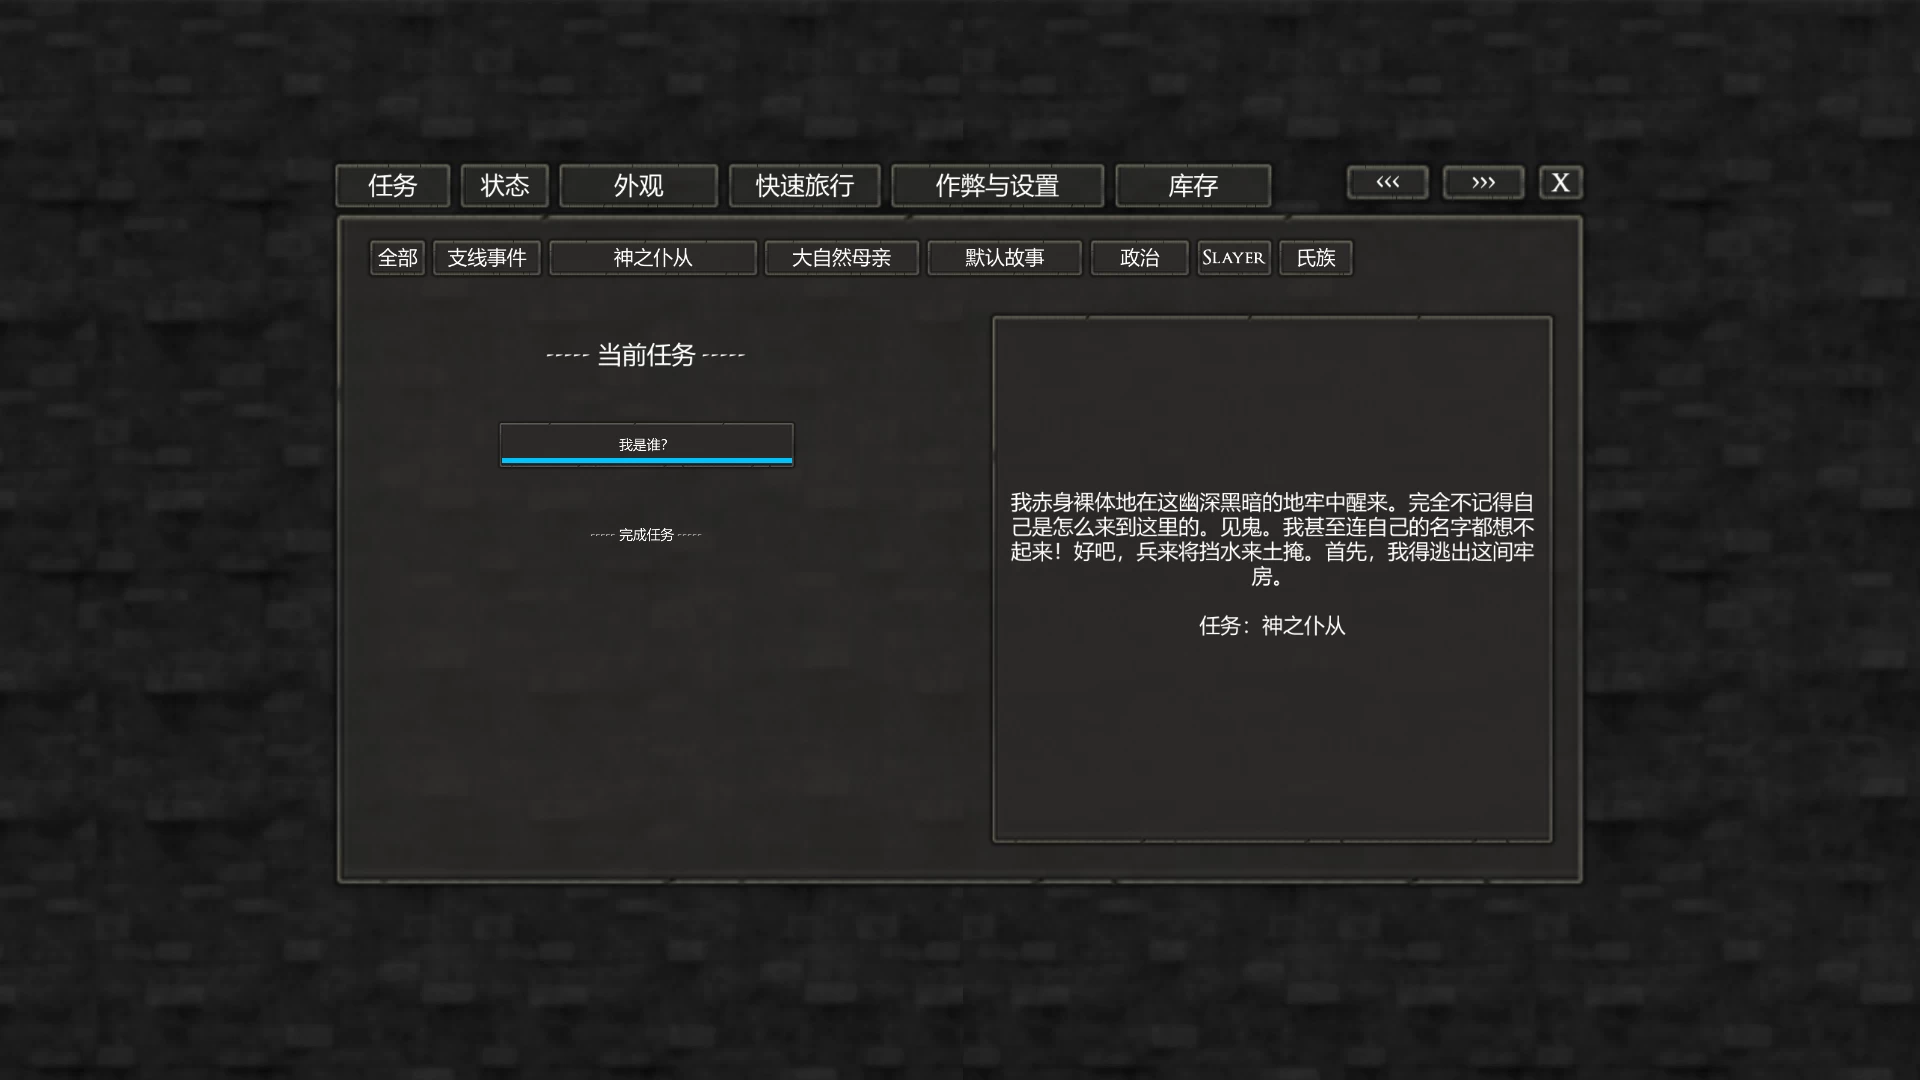
Task: Click the <<< previous page arrow
Action: click(x=1387, y=182)
